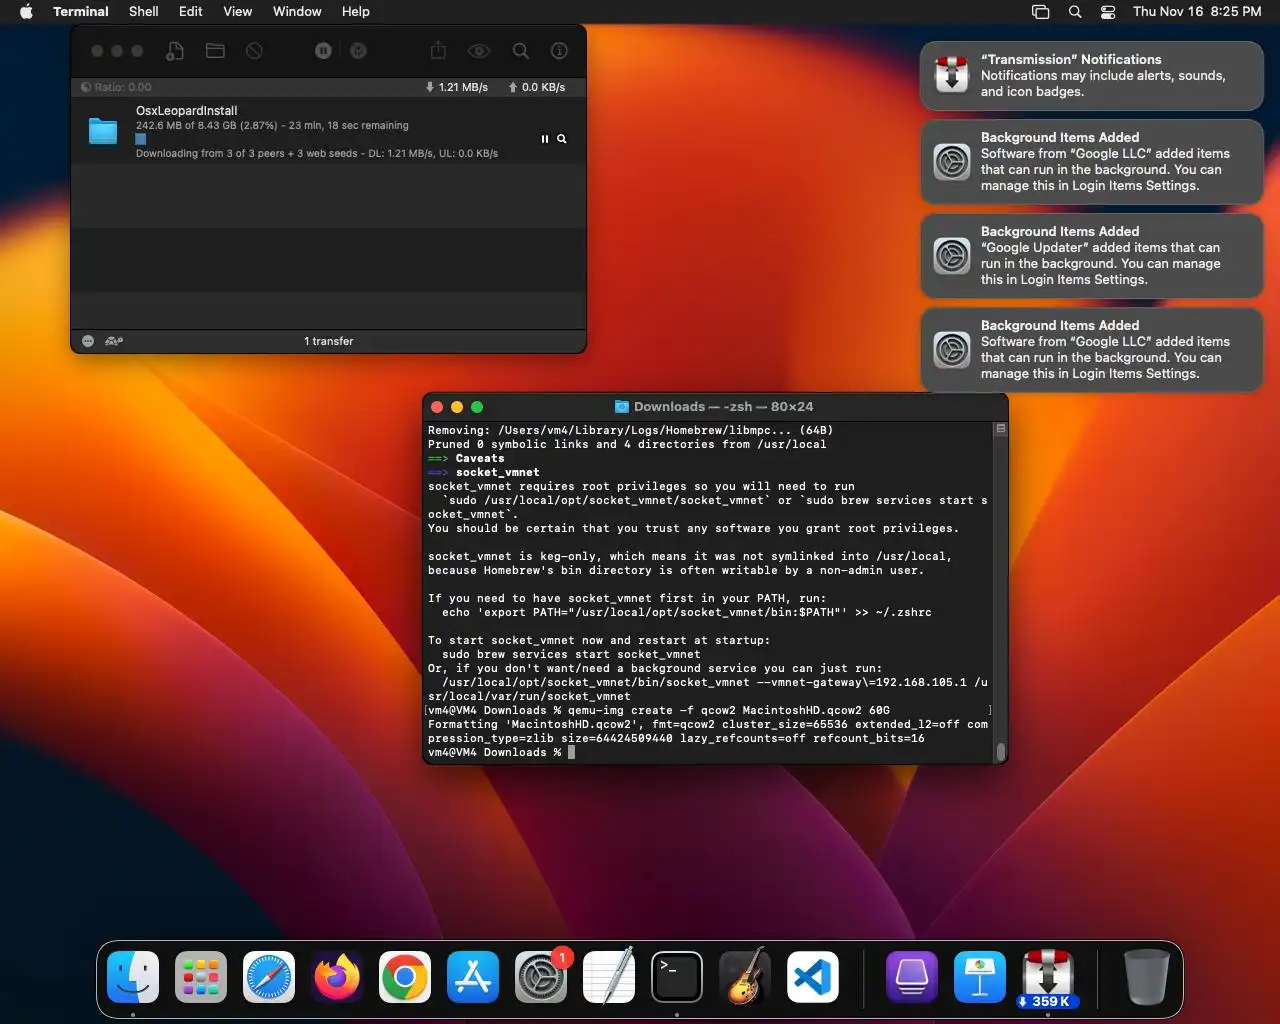Screen dimensions: 1280x1024
Task: Click the 1.21 MB/s download speed indicator
Action: coord(457,87)
